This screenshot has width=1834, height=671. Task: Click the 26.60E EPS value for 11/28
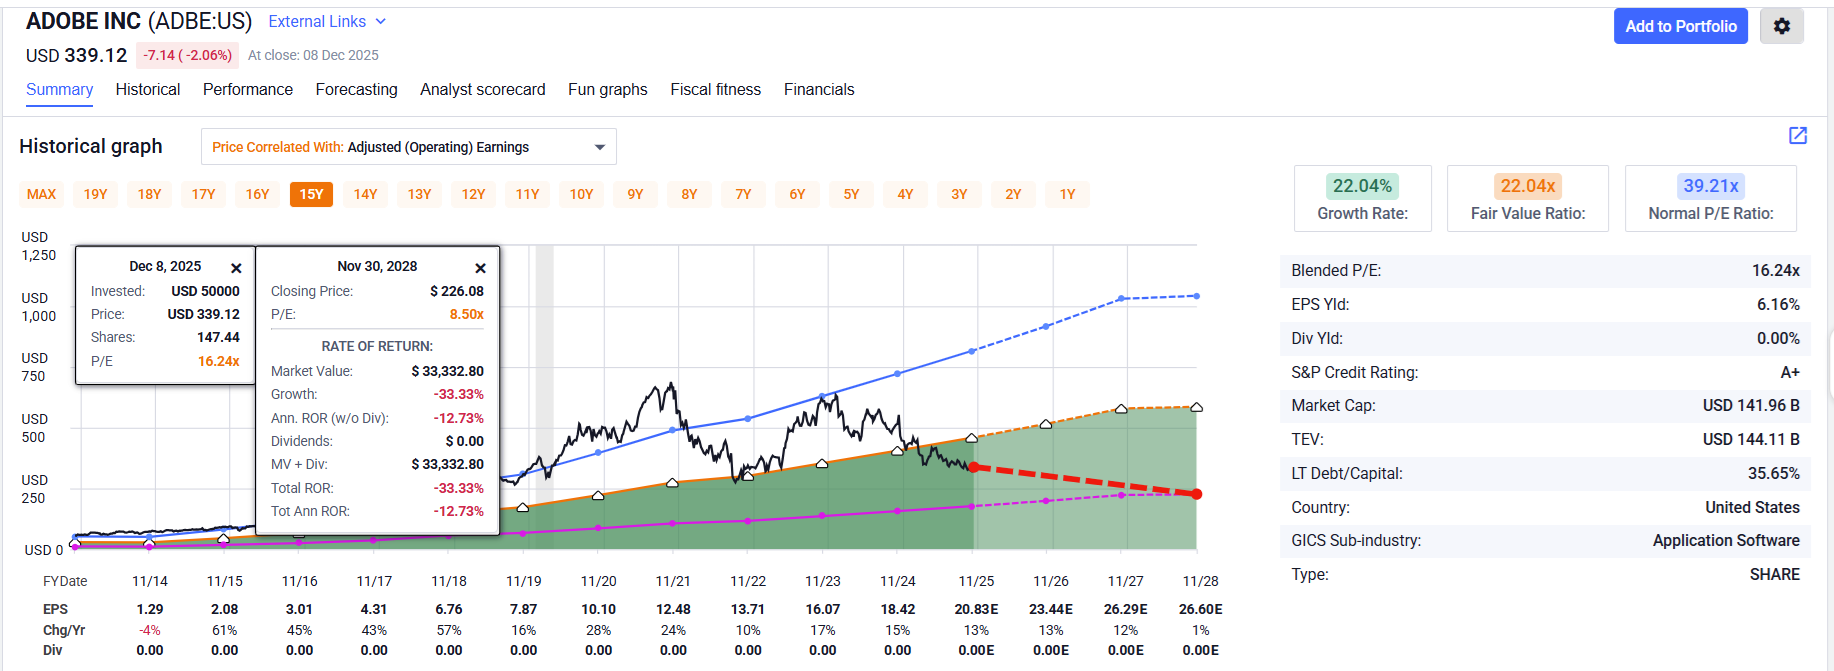click(x=1201, y=609)
